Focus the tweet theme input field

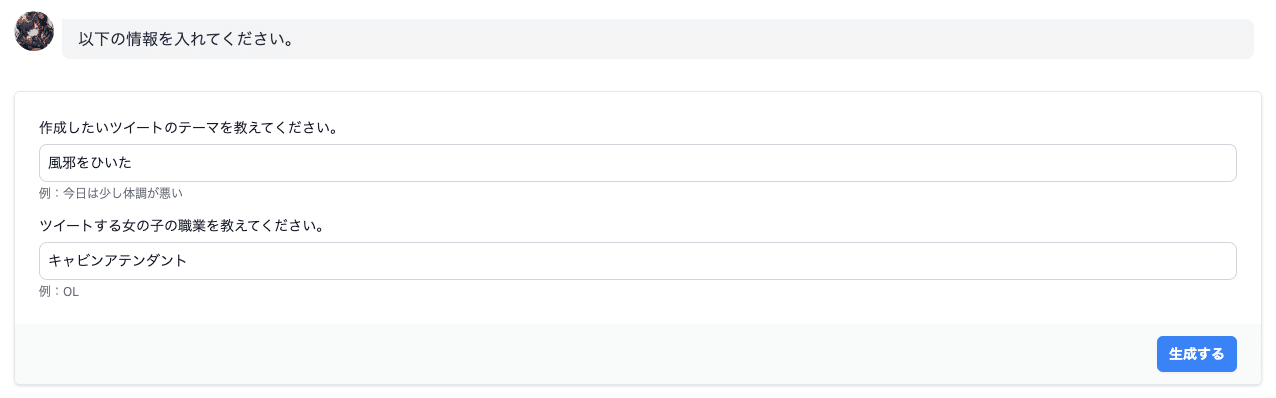point(638,163)
